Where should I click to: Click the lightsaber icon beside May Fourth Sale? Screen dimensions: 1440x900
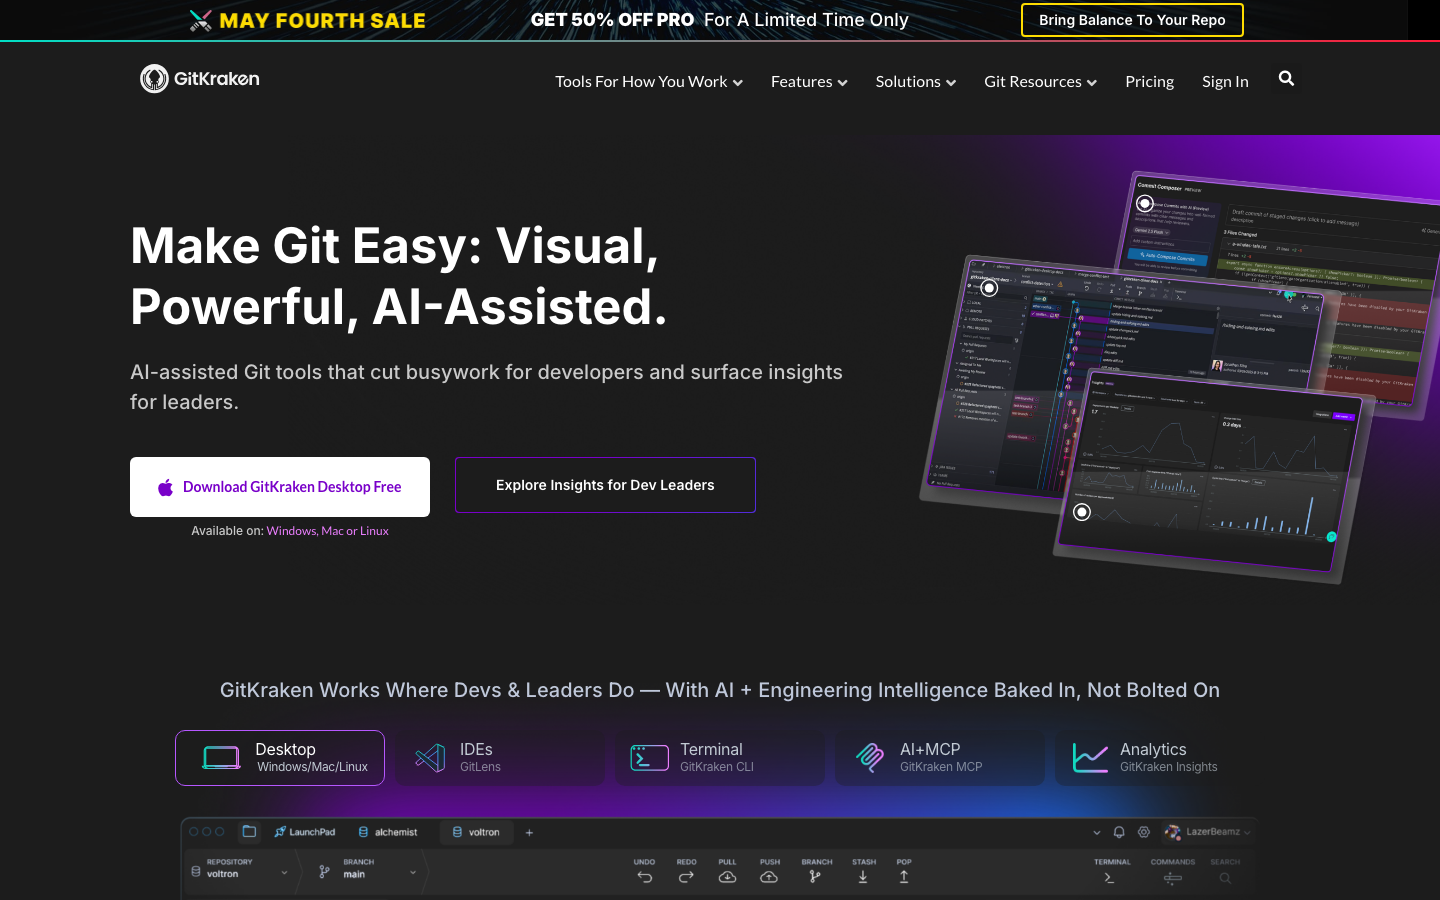click(x=200, y=20)
